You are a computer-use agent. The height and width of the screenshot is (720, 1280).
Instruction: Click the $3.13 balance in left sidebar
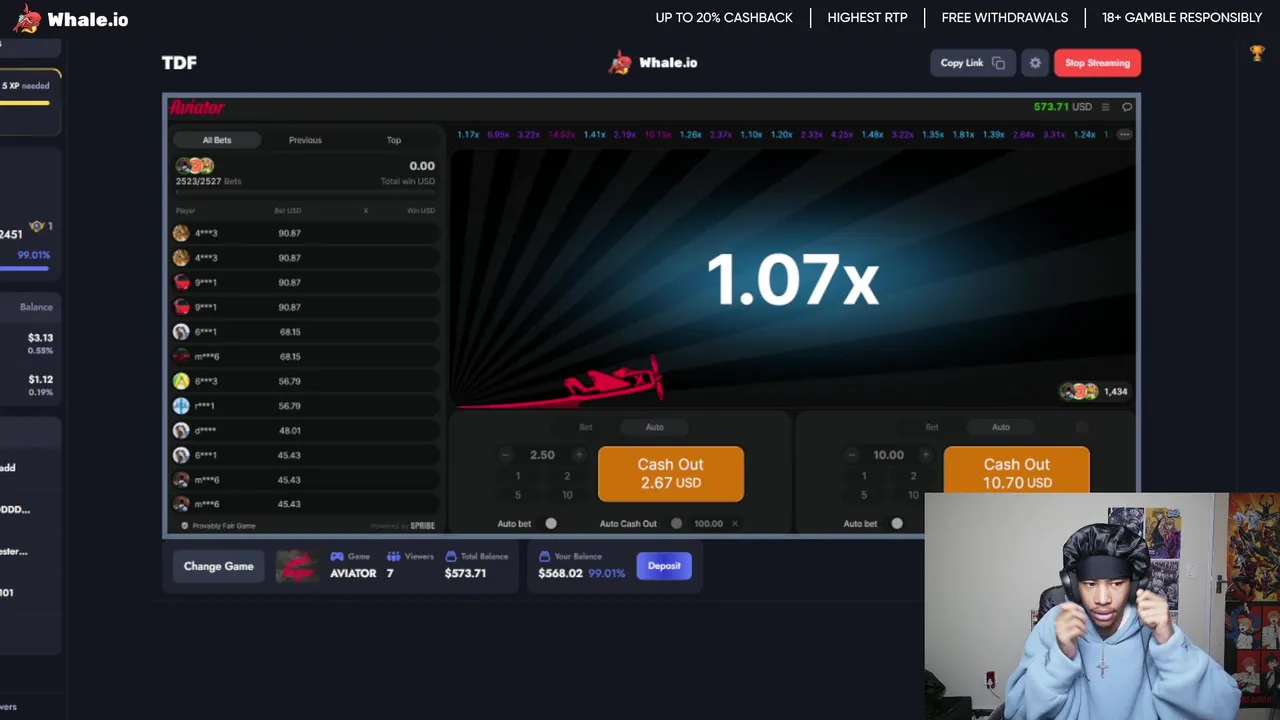click(40, 338)
